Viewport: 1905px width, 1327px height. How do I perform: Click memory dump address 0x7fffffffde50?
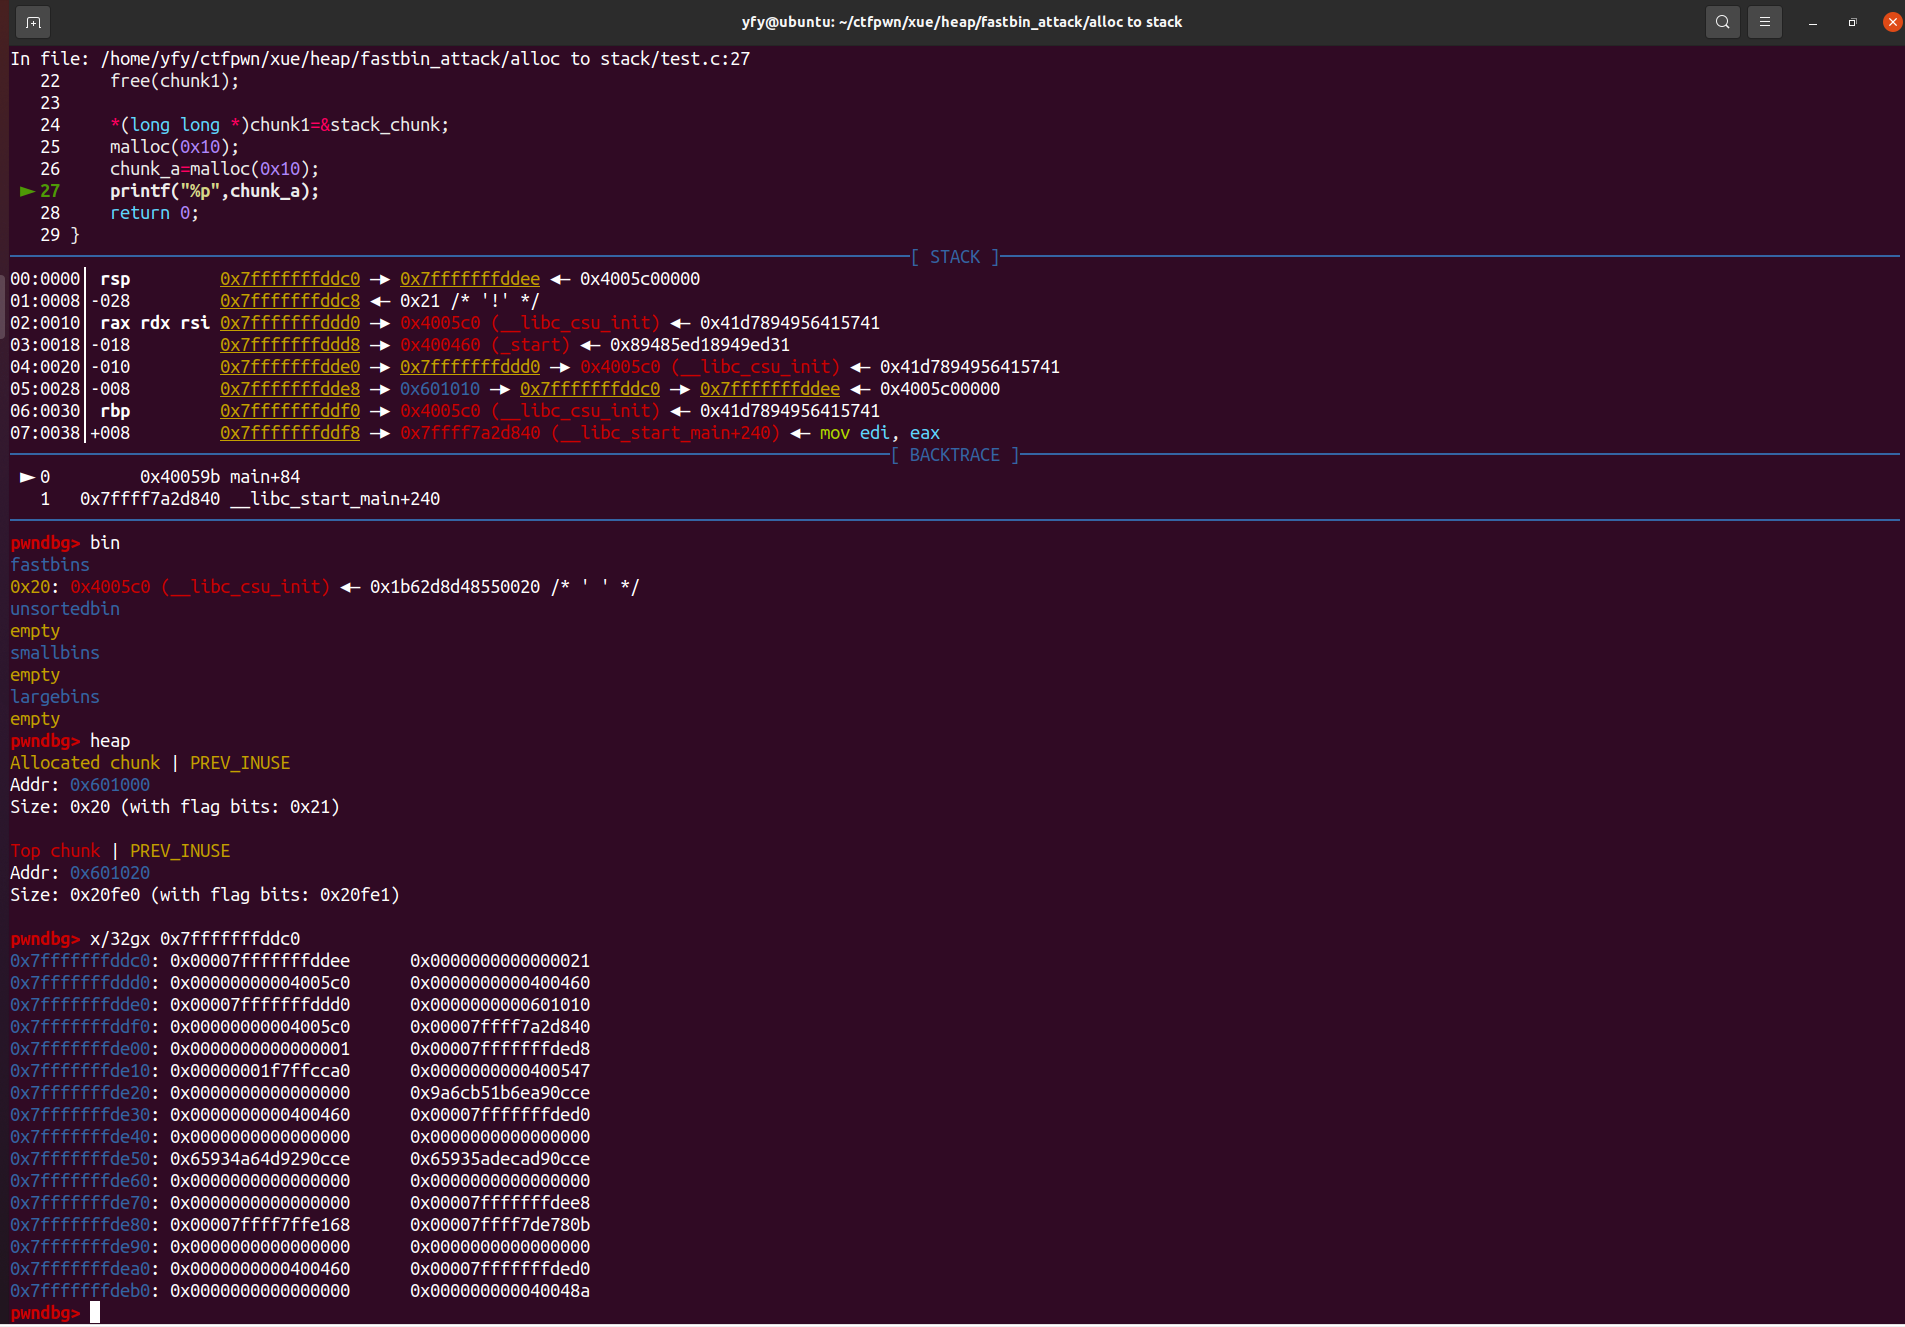[x=80, y=1159]
